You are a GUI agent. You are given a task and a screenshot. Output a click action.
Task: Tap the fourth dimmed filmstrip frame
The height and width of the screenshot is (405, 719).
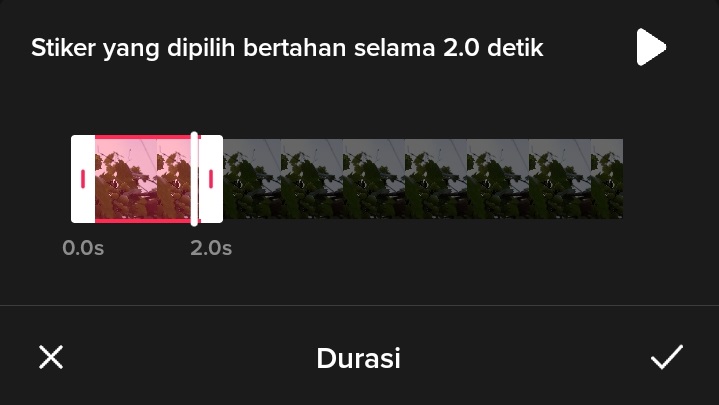click(436, 179)
